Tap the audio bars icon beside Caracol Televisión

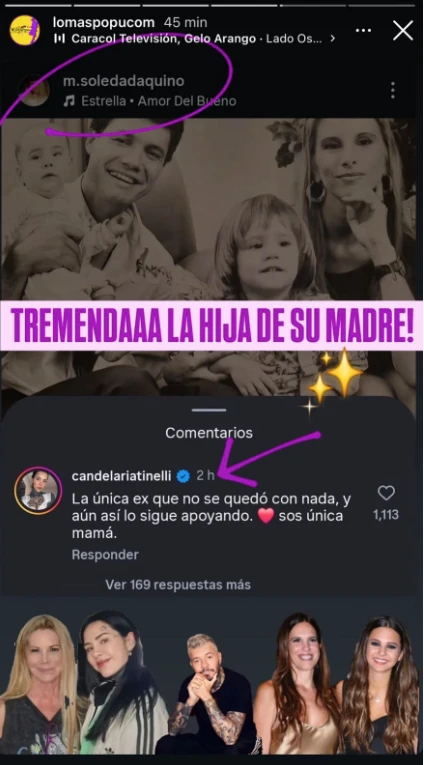coord(61,39)
